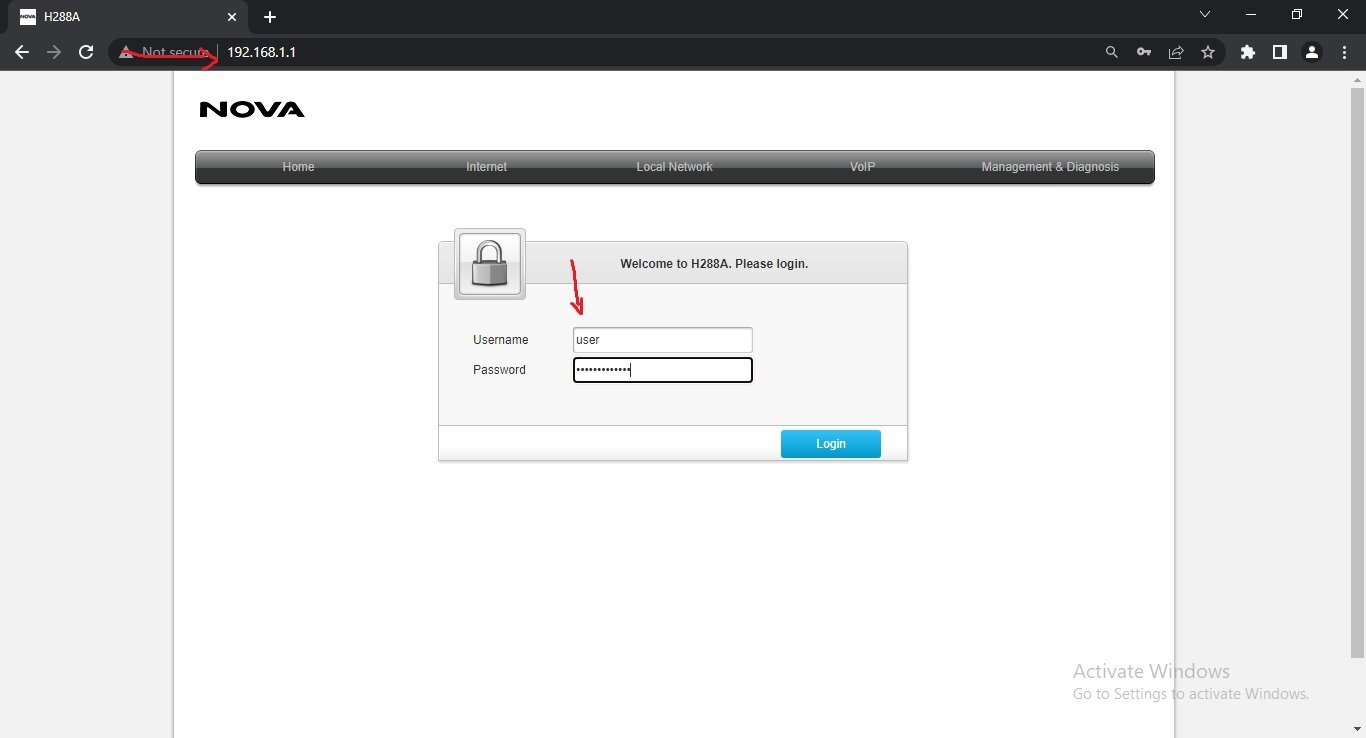Open the saved passwords key icon
This screenshot has width=1366, height=738.
point(1143,52)
